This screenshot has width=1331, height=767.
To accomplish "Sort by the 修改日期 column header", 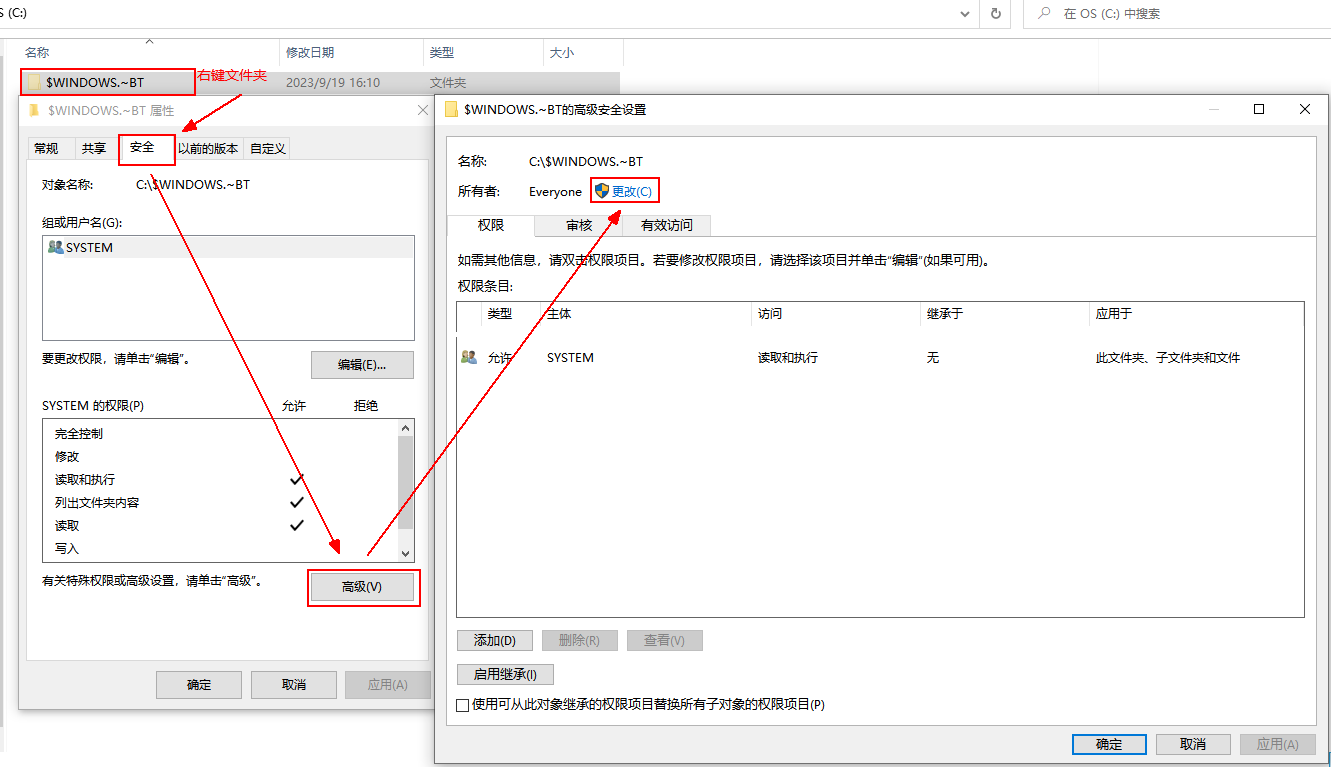I will point(310,53).
